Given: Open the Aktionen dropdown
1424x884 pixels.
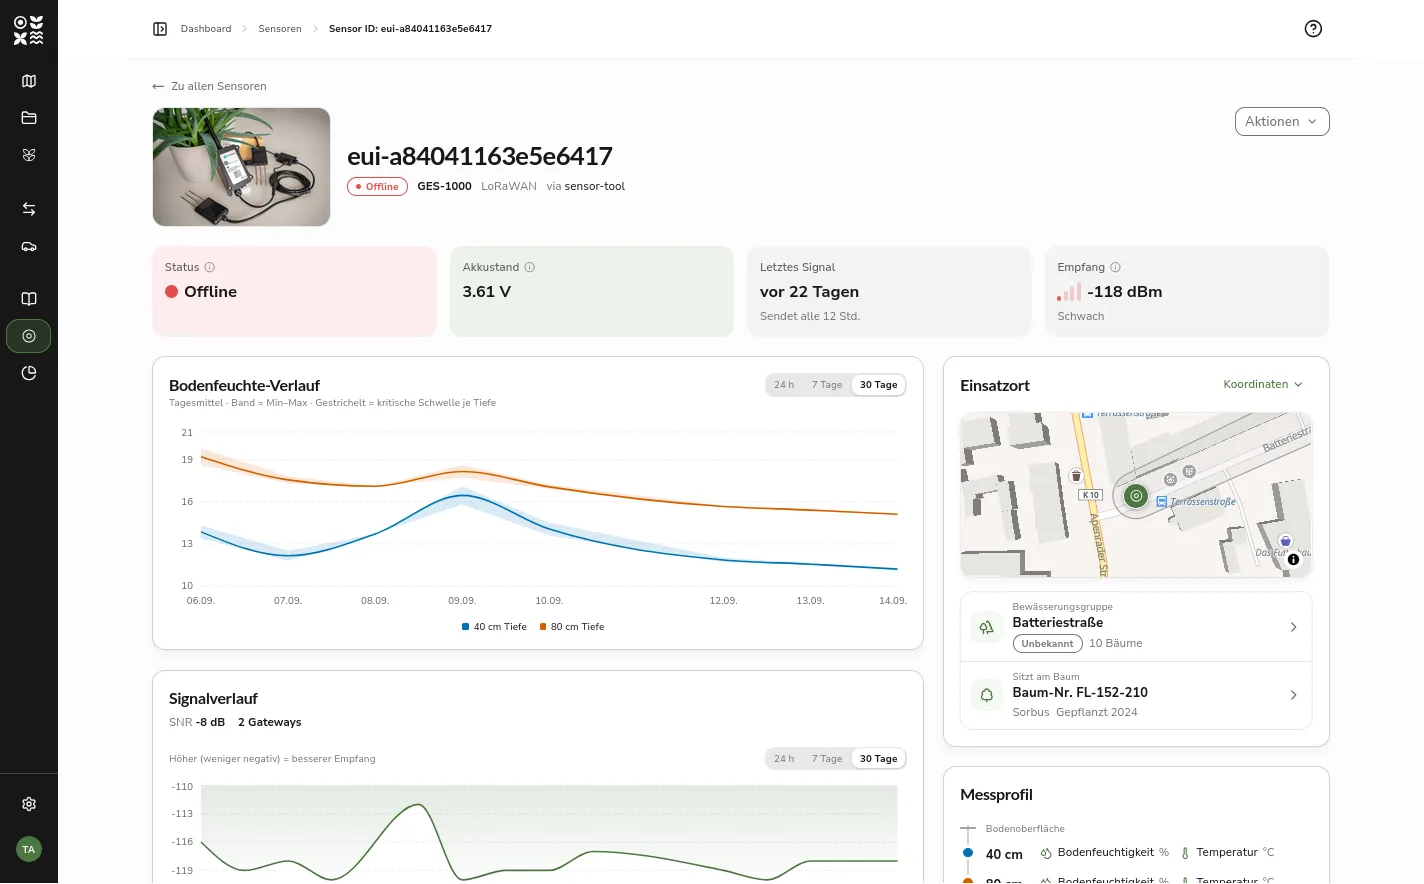Looking at the screenshot, I should [1282, 122].
